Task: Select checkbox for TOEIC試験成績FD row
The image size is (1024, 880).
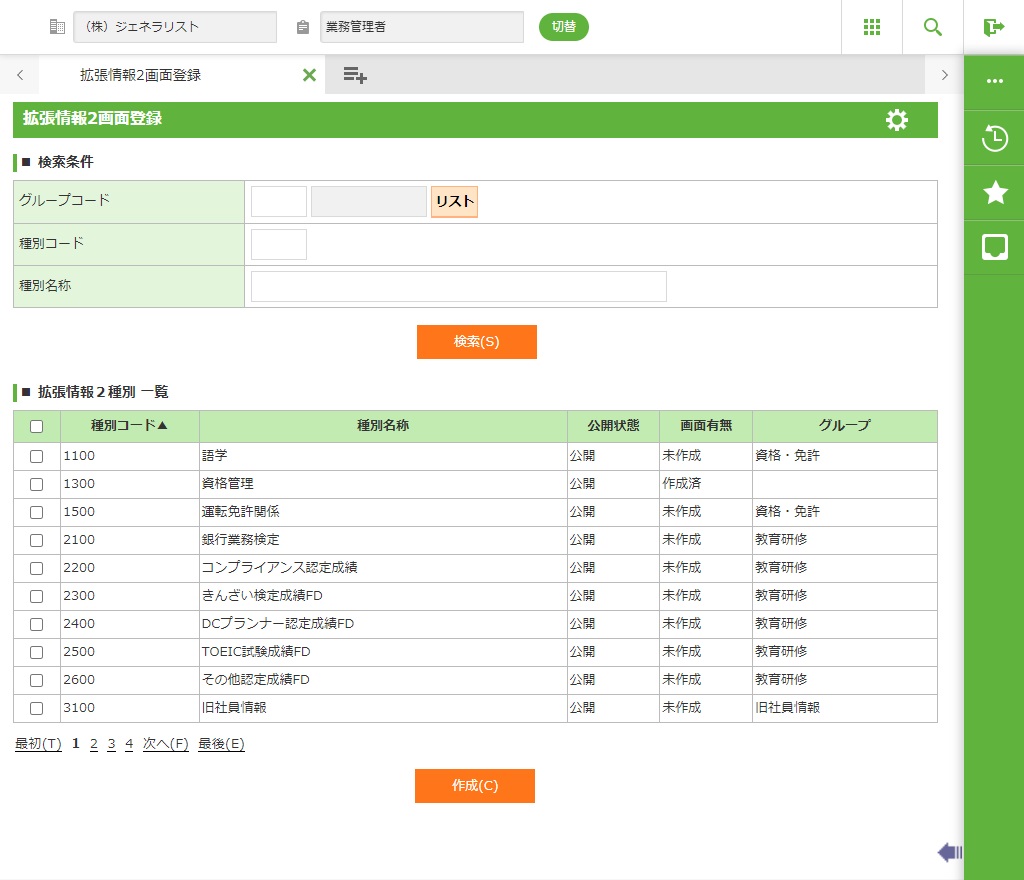Action: pyautogui.click(x=37, y=652)
